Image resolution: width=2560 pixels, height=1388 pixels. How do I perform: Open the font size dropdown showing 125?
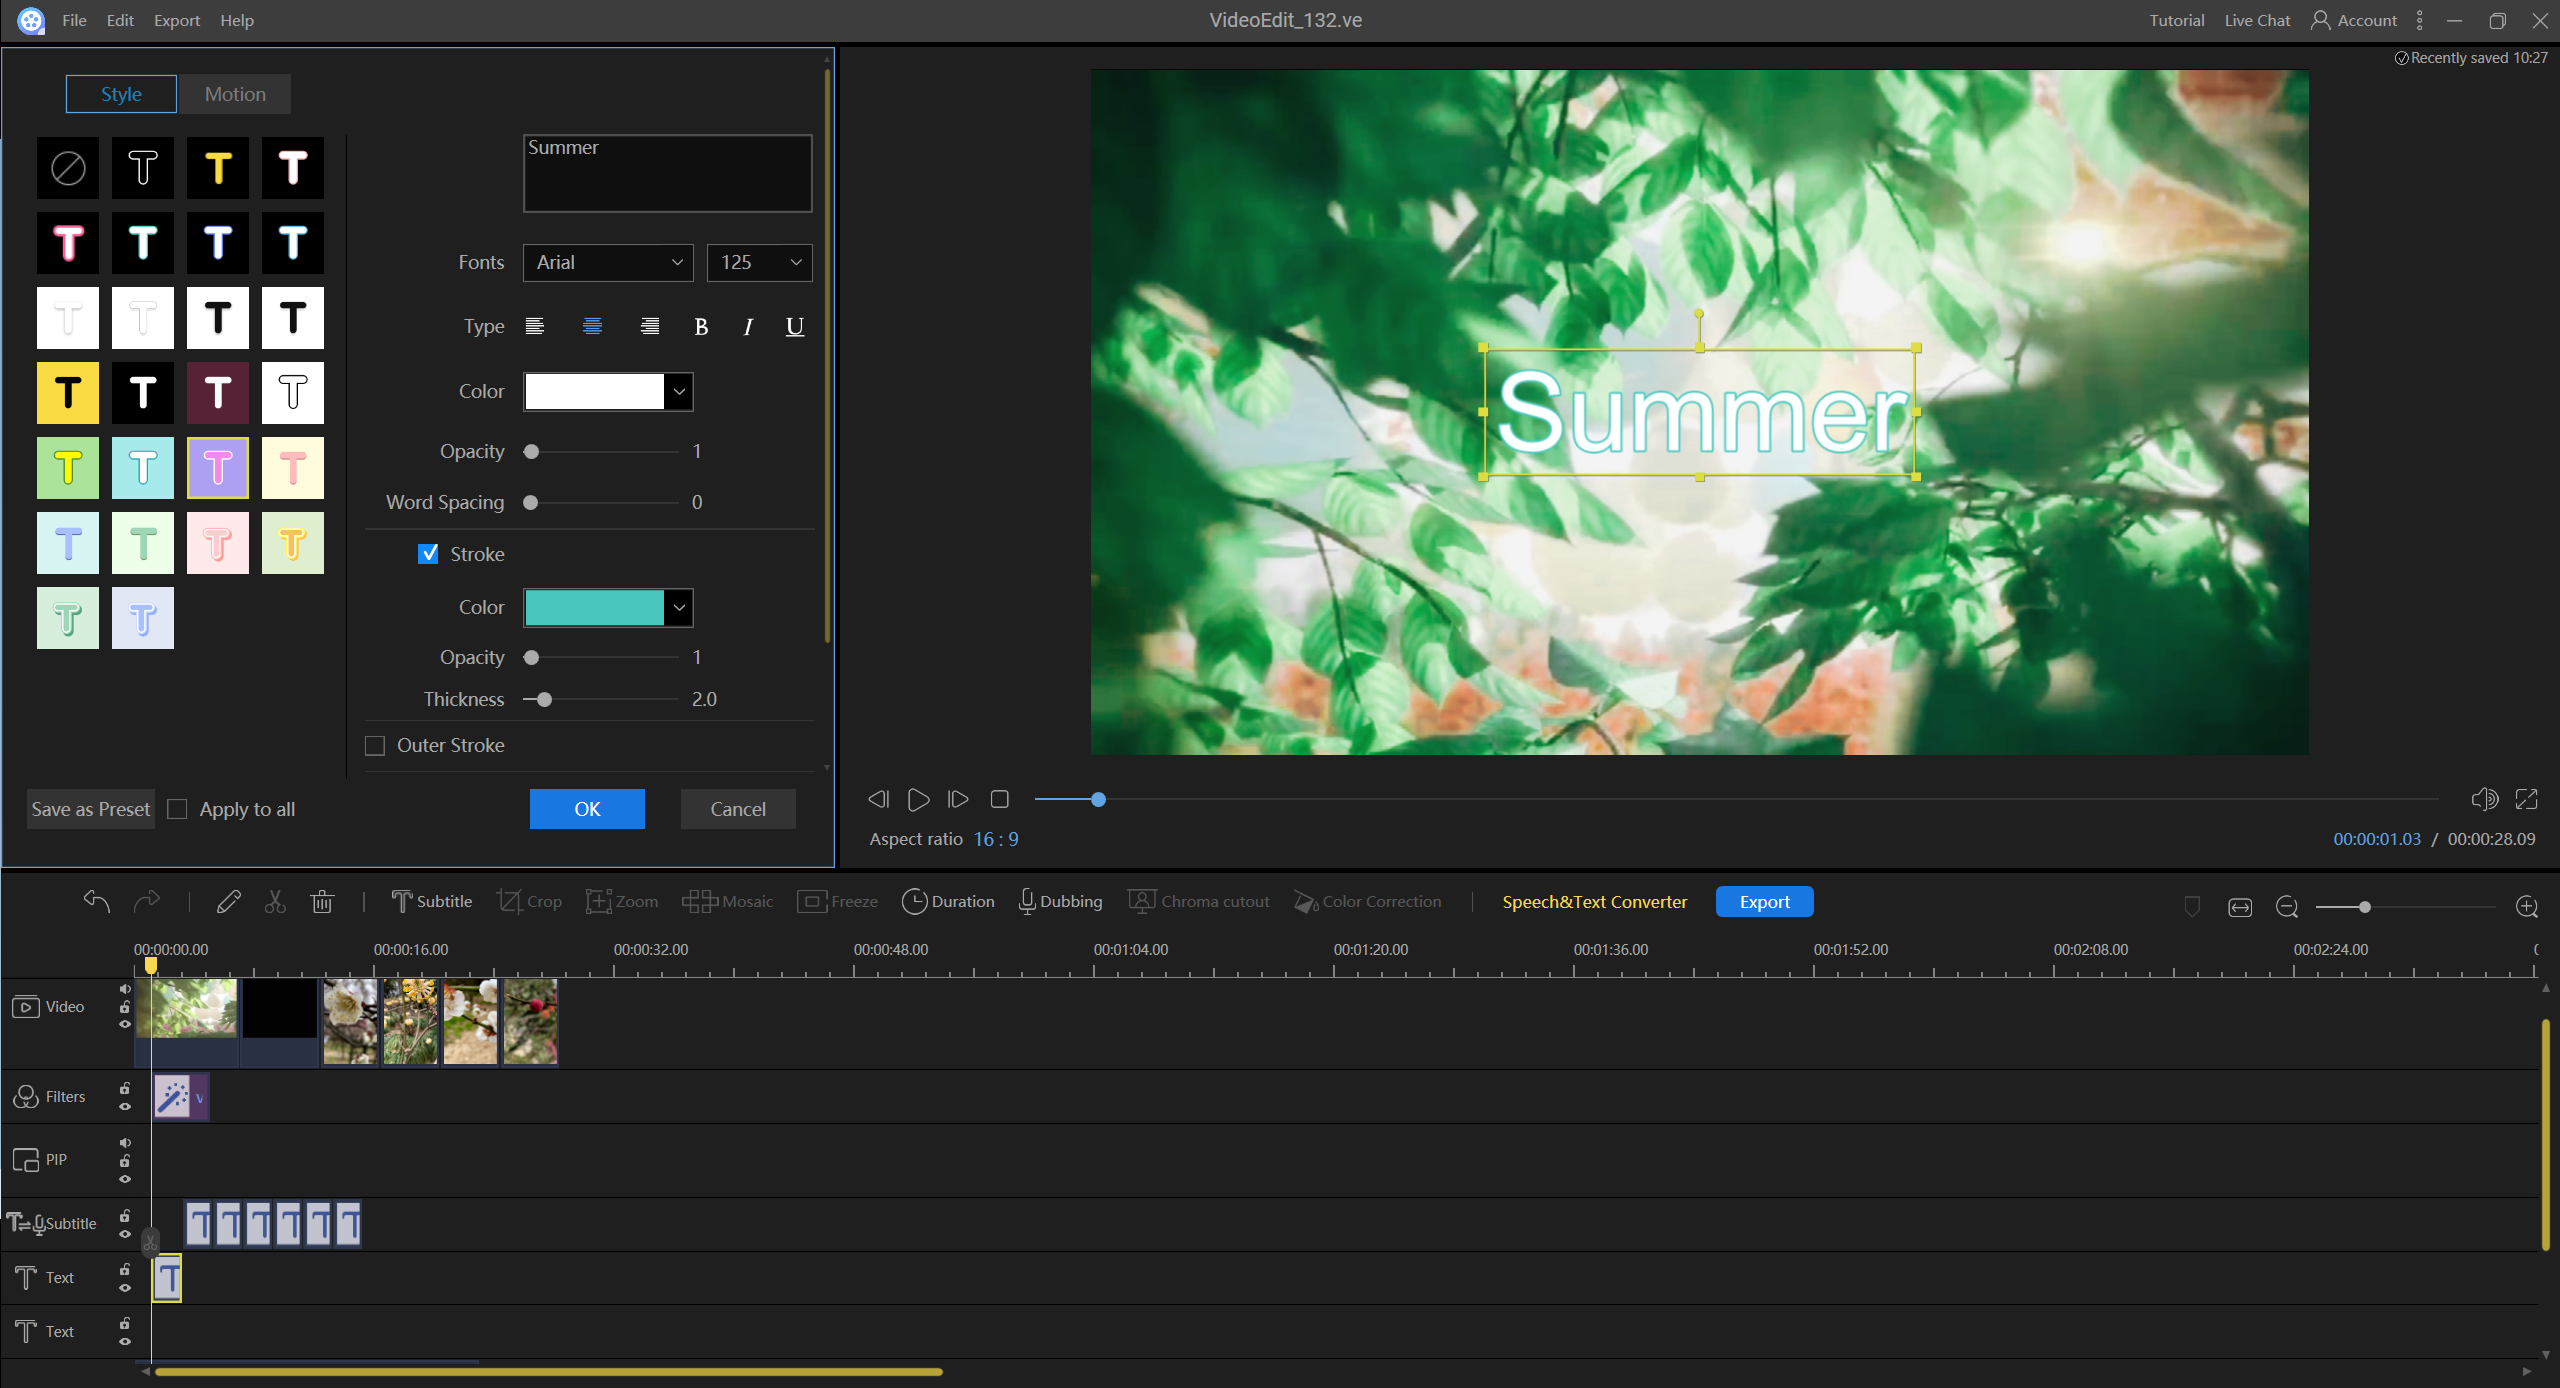coord(759,262)
